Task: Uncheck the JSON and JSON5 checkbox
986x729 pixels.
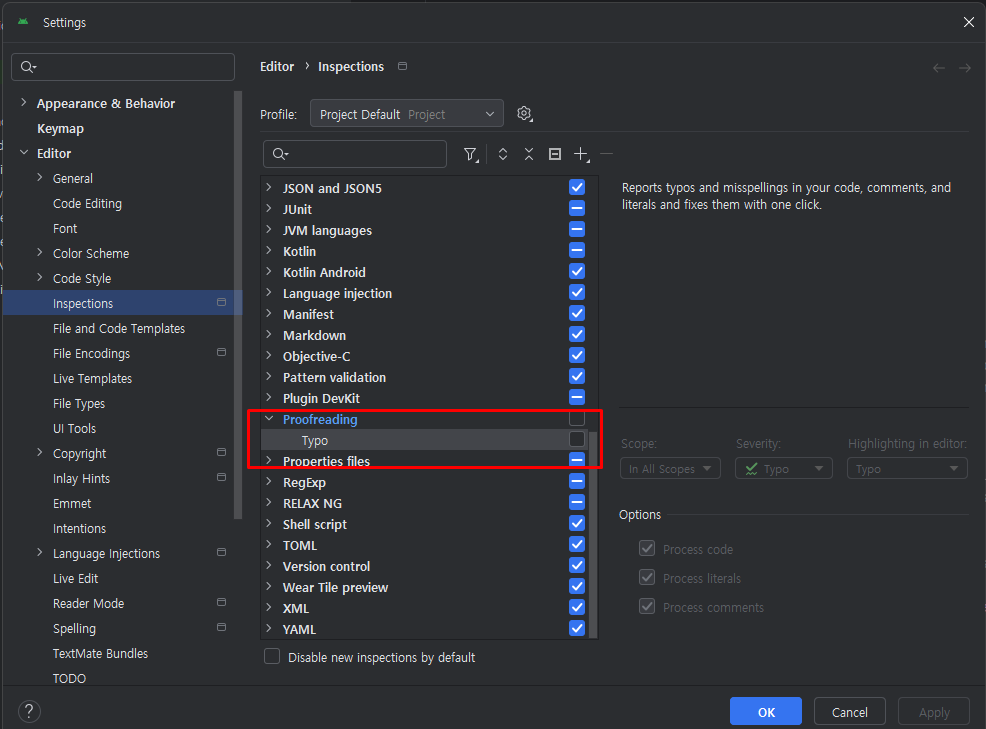Action: point(577,187)
